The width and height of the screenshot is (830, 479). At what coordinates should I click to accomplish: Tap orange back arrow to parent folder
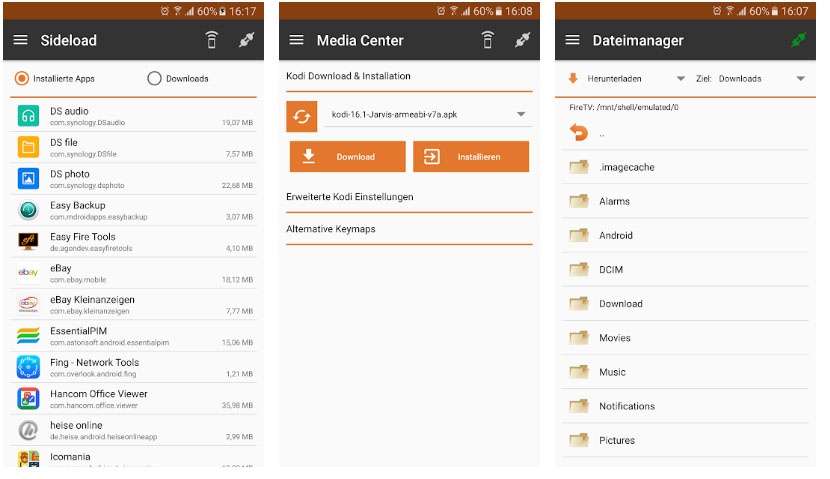(x=579, y=132)
